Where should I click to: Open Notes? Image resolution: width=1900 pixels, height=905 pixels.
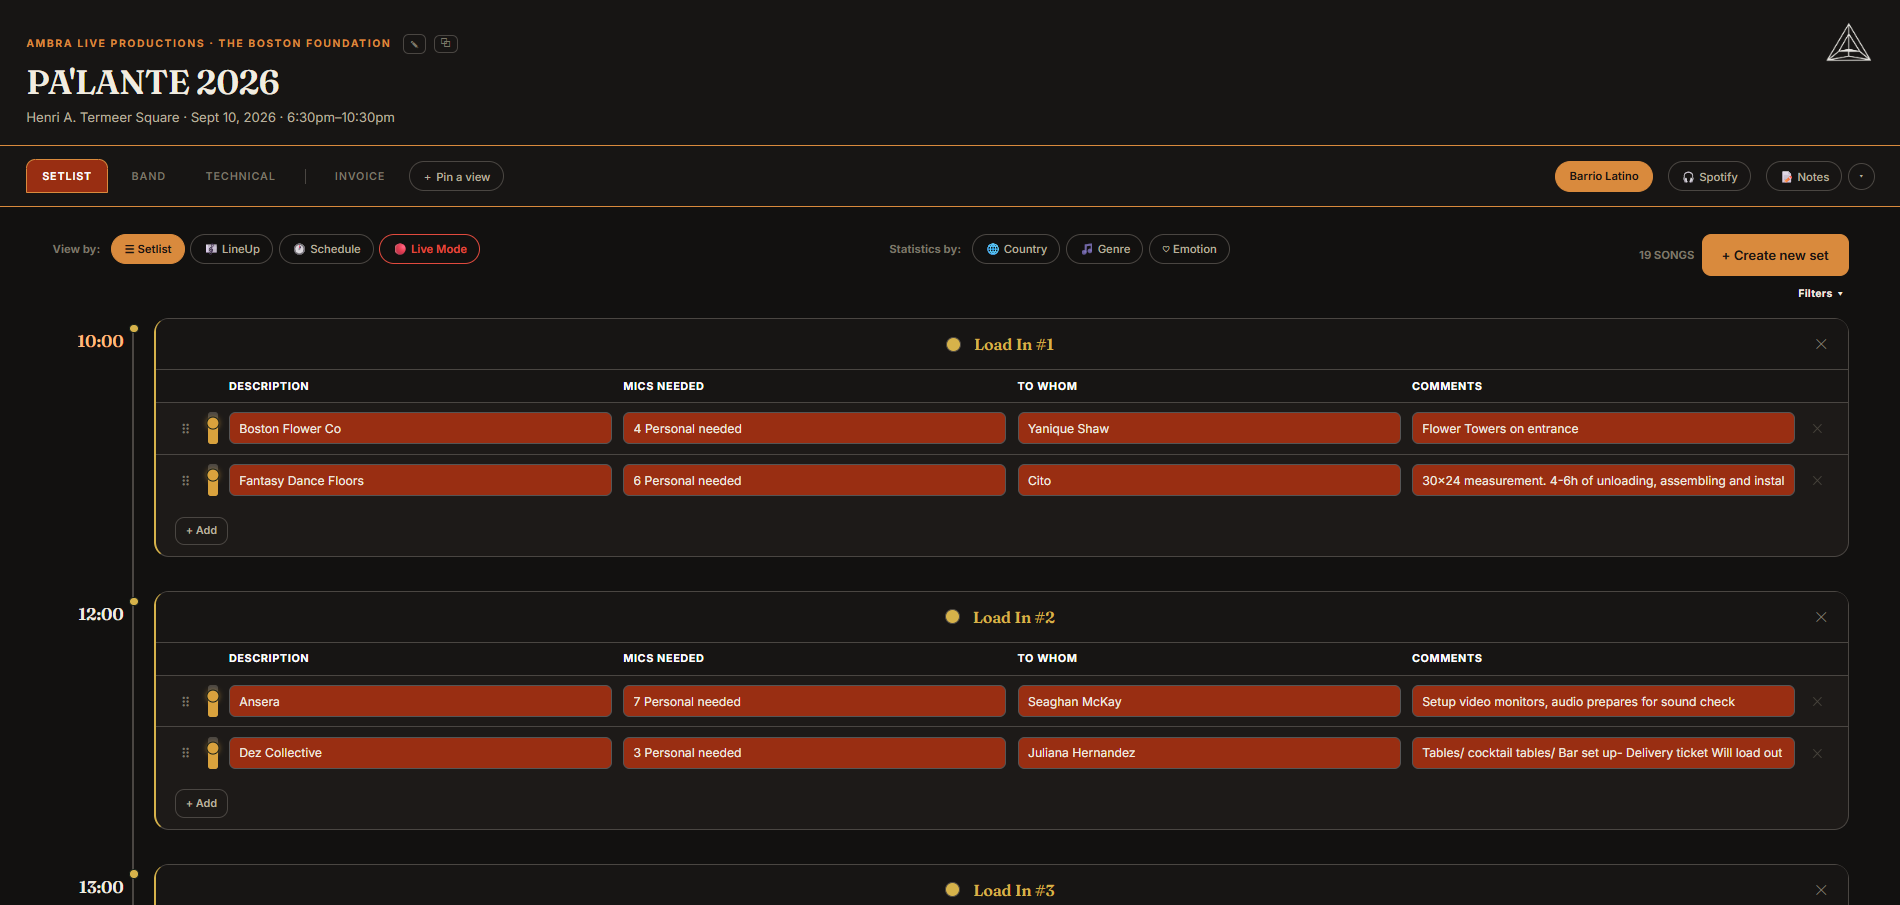point(1804,176)
